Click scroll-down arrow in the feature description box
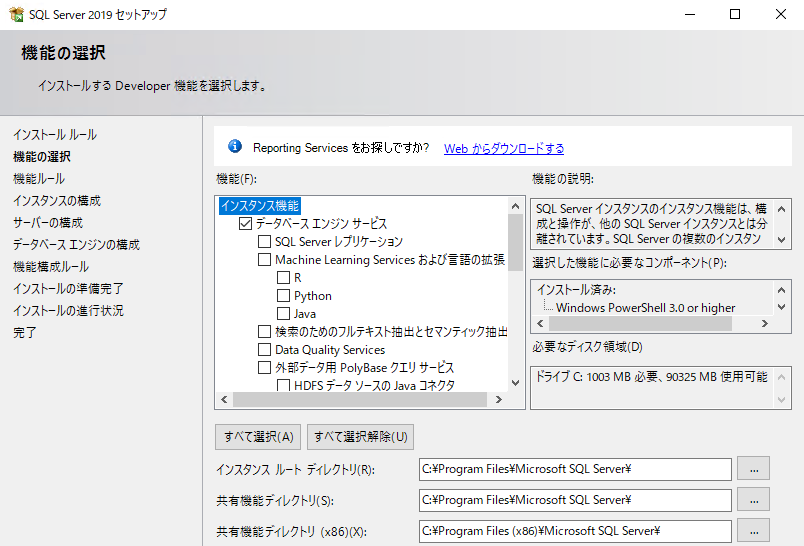The height and width of the screenshot is (546, 804). coord(782,240)
